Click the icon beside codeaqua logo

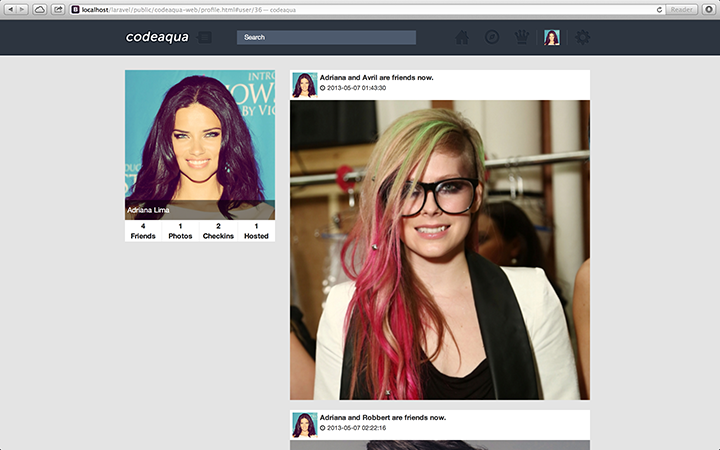[205, 38]
